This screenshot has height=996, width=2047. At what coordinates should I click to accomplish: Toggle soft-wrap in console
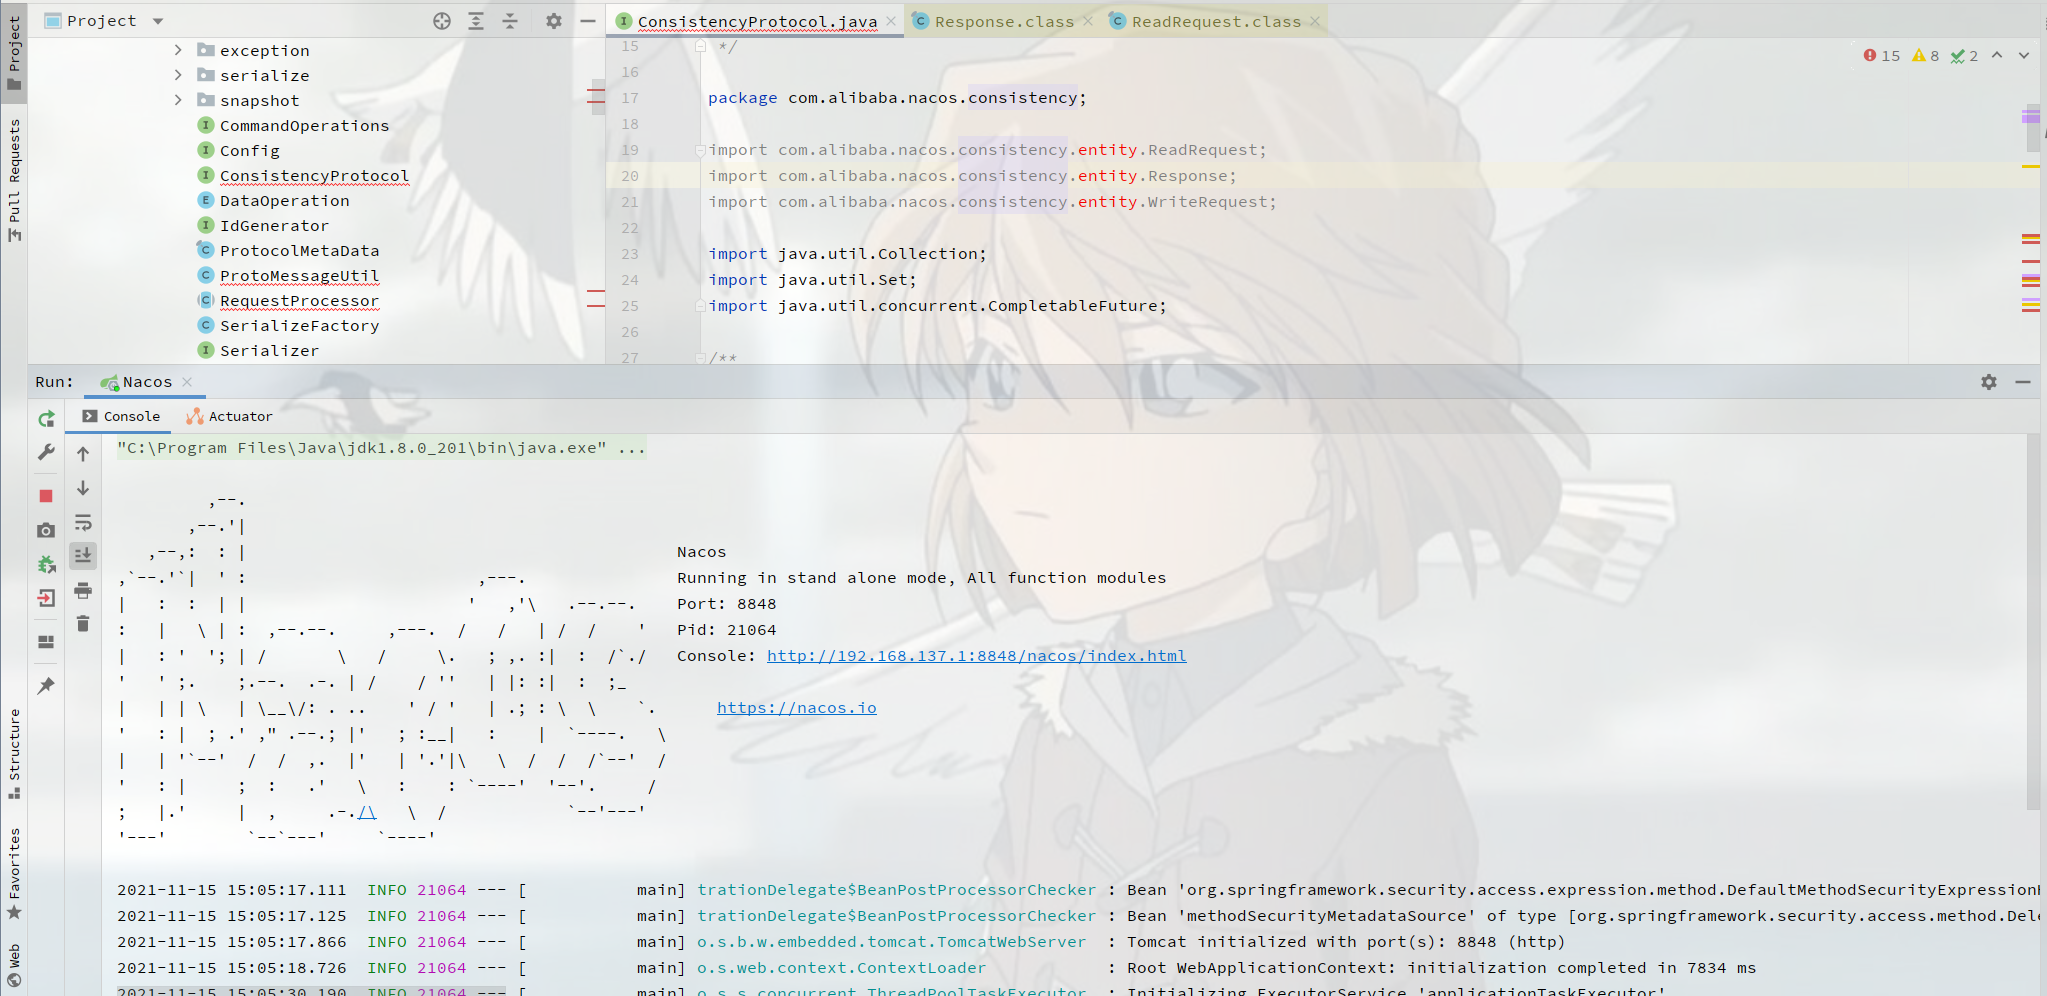(83, 522)
